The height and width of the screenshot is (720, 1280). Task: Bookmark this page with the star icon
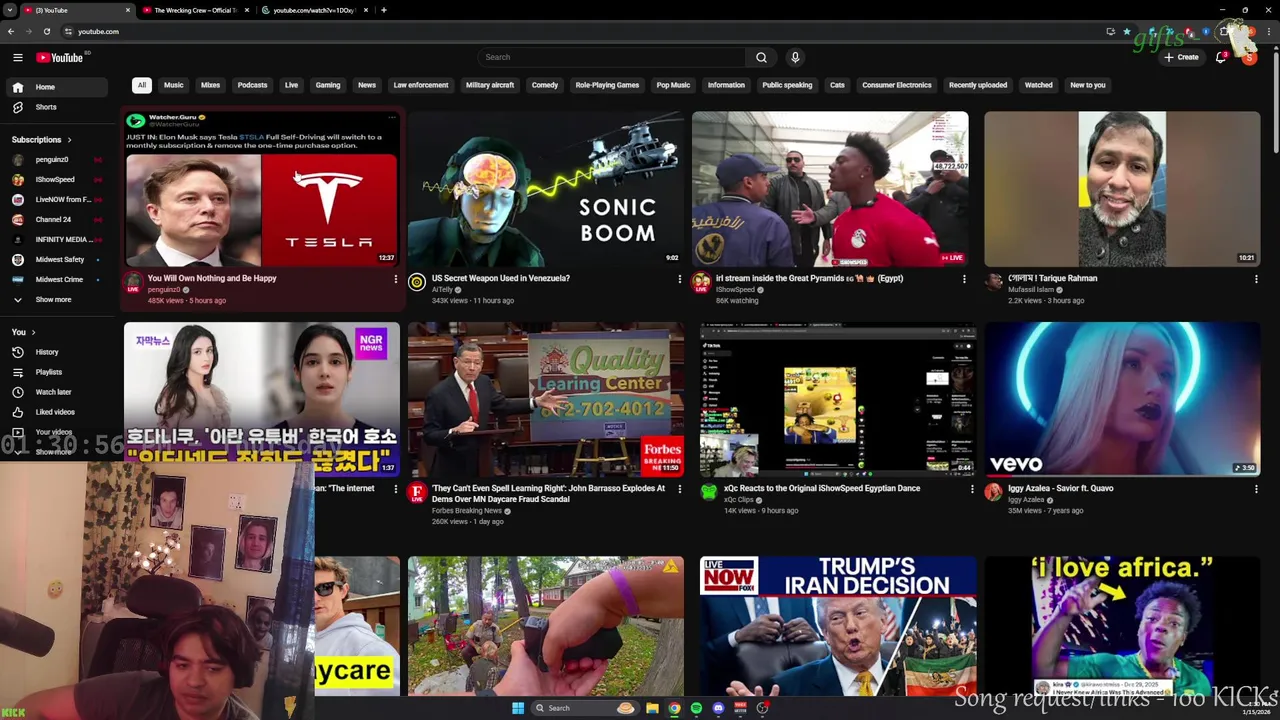pyautogui.click(x=1127, y=31)
